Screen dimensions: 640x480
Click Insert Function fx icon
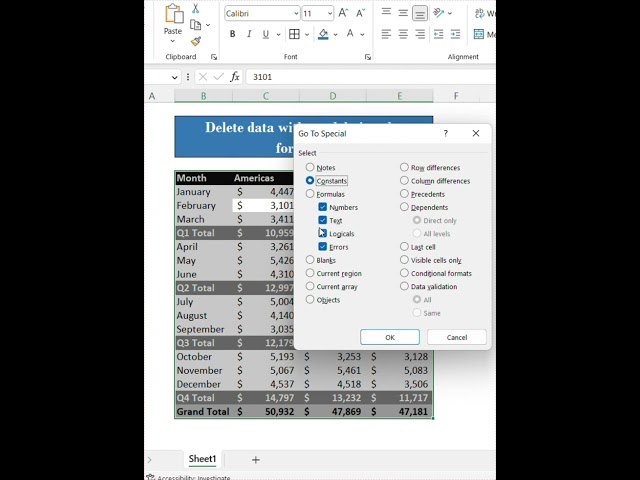pos(234,77)
